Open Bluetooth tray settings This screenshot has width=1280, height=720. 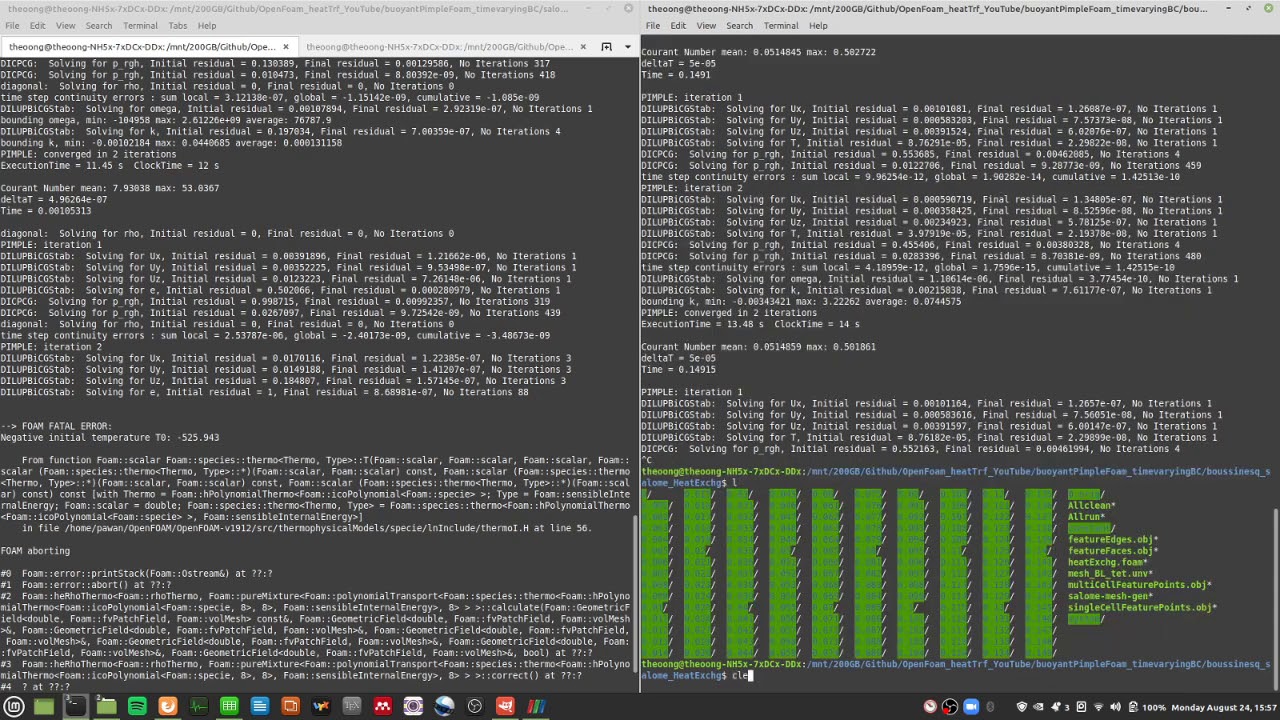click(991, 707)
